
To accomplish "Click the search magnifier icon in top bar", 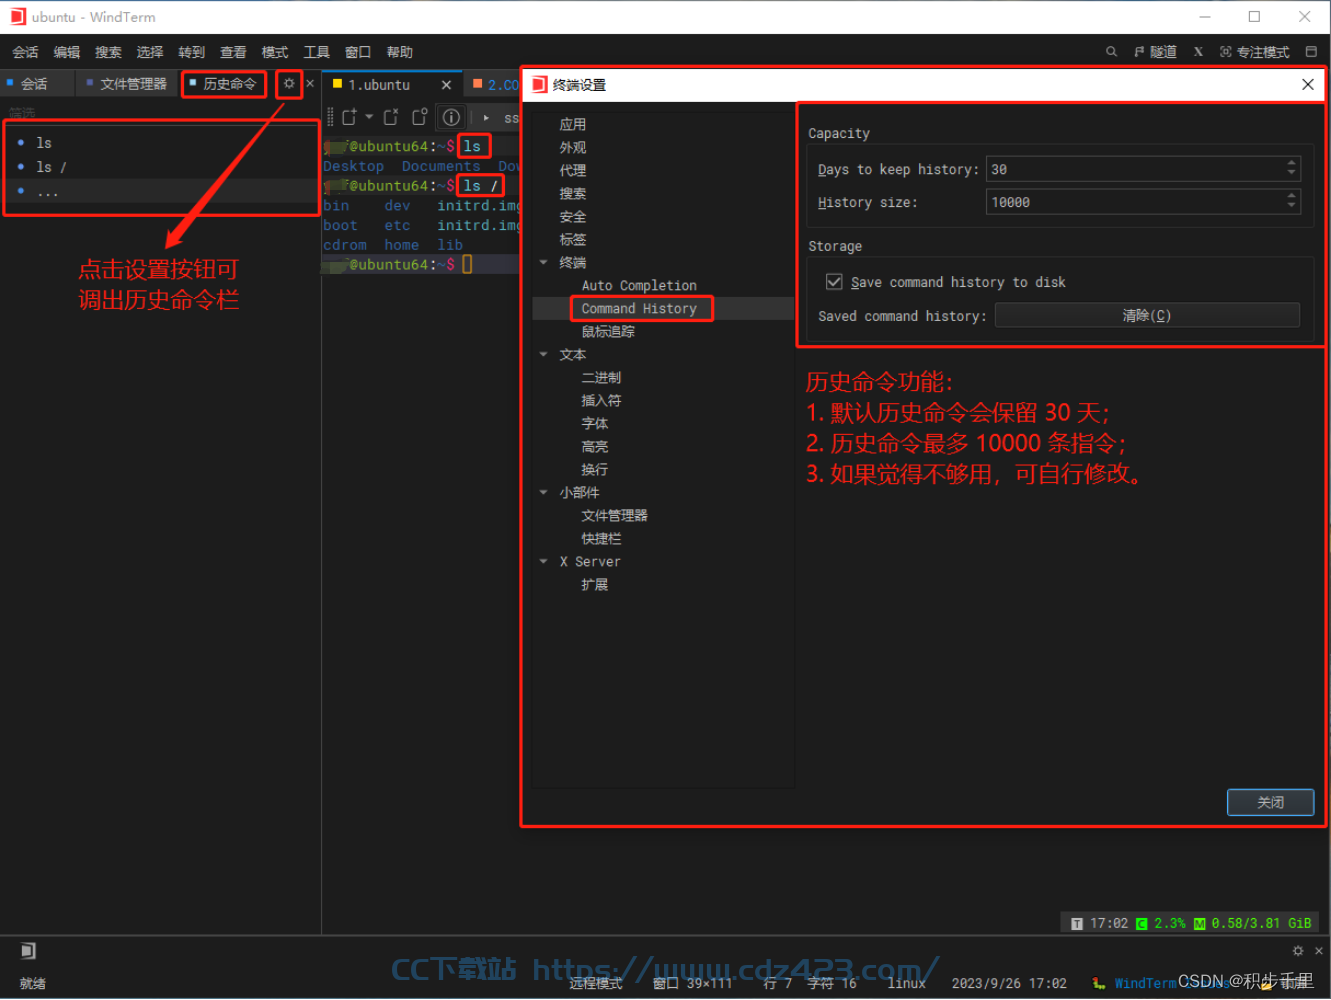I will 1111,52.
